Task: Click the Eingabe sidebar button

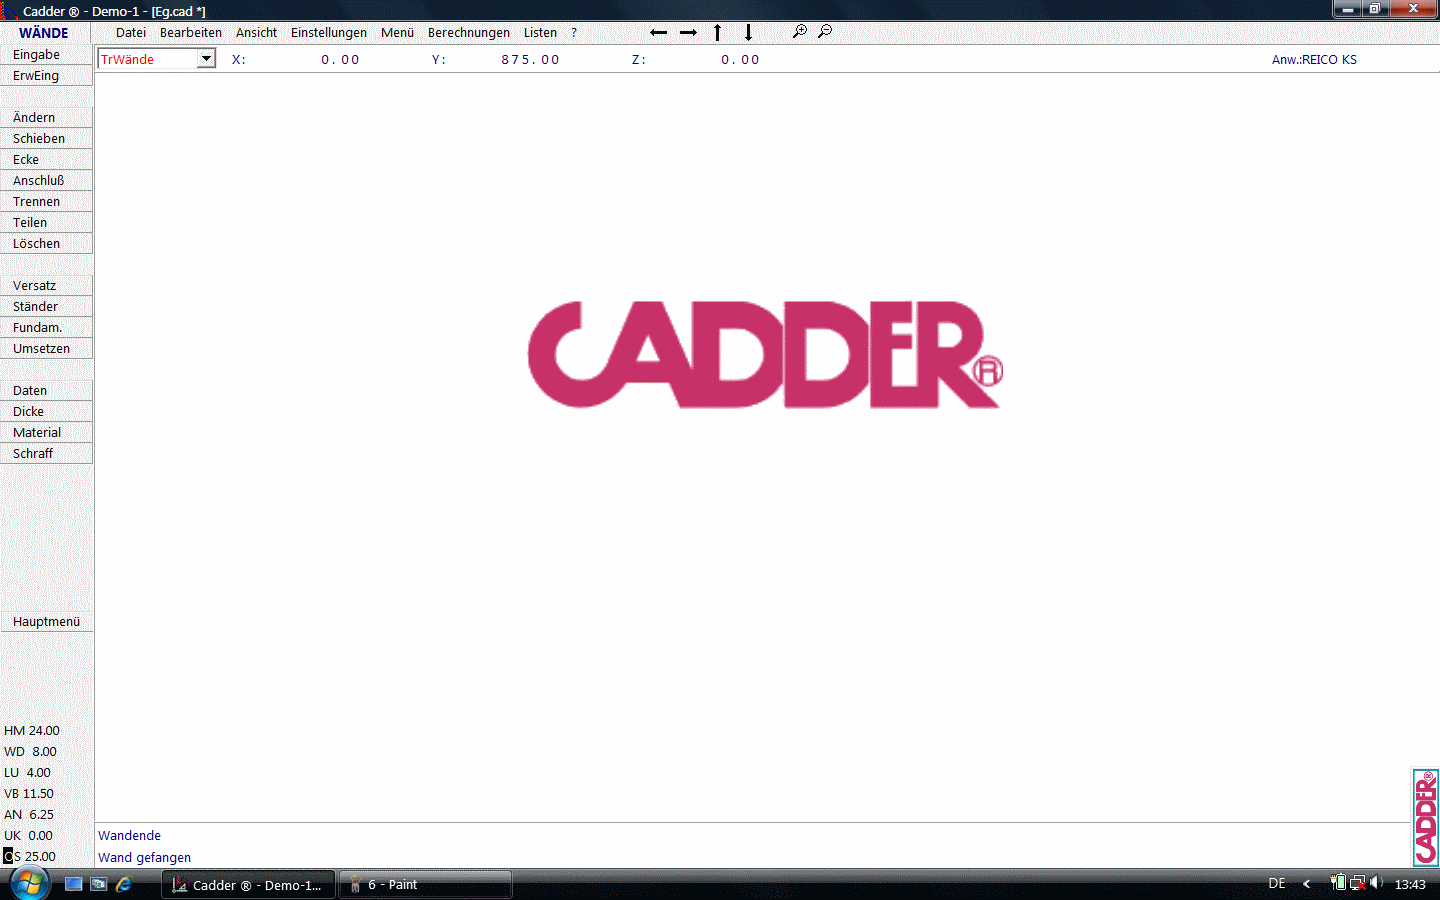Action: 47,55
